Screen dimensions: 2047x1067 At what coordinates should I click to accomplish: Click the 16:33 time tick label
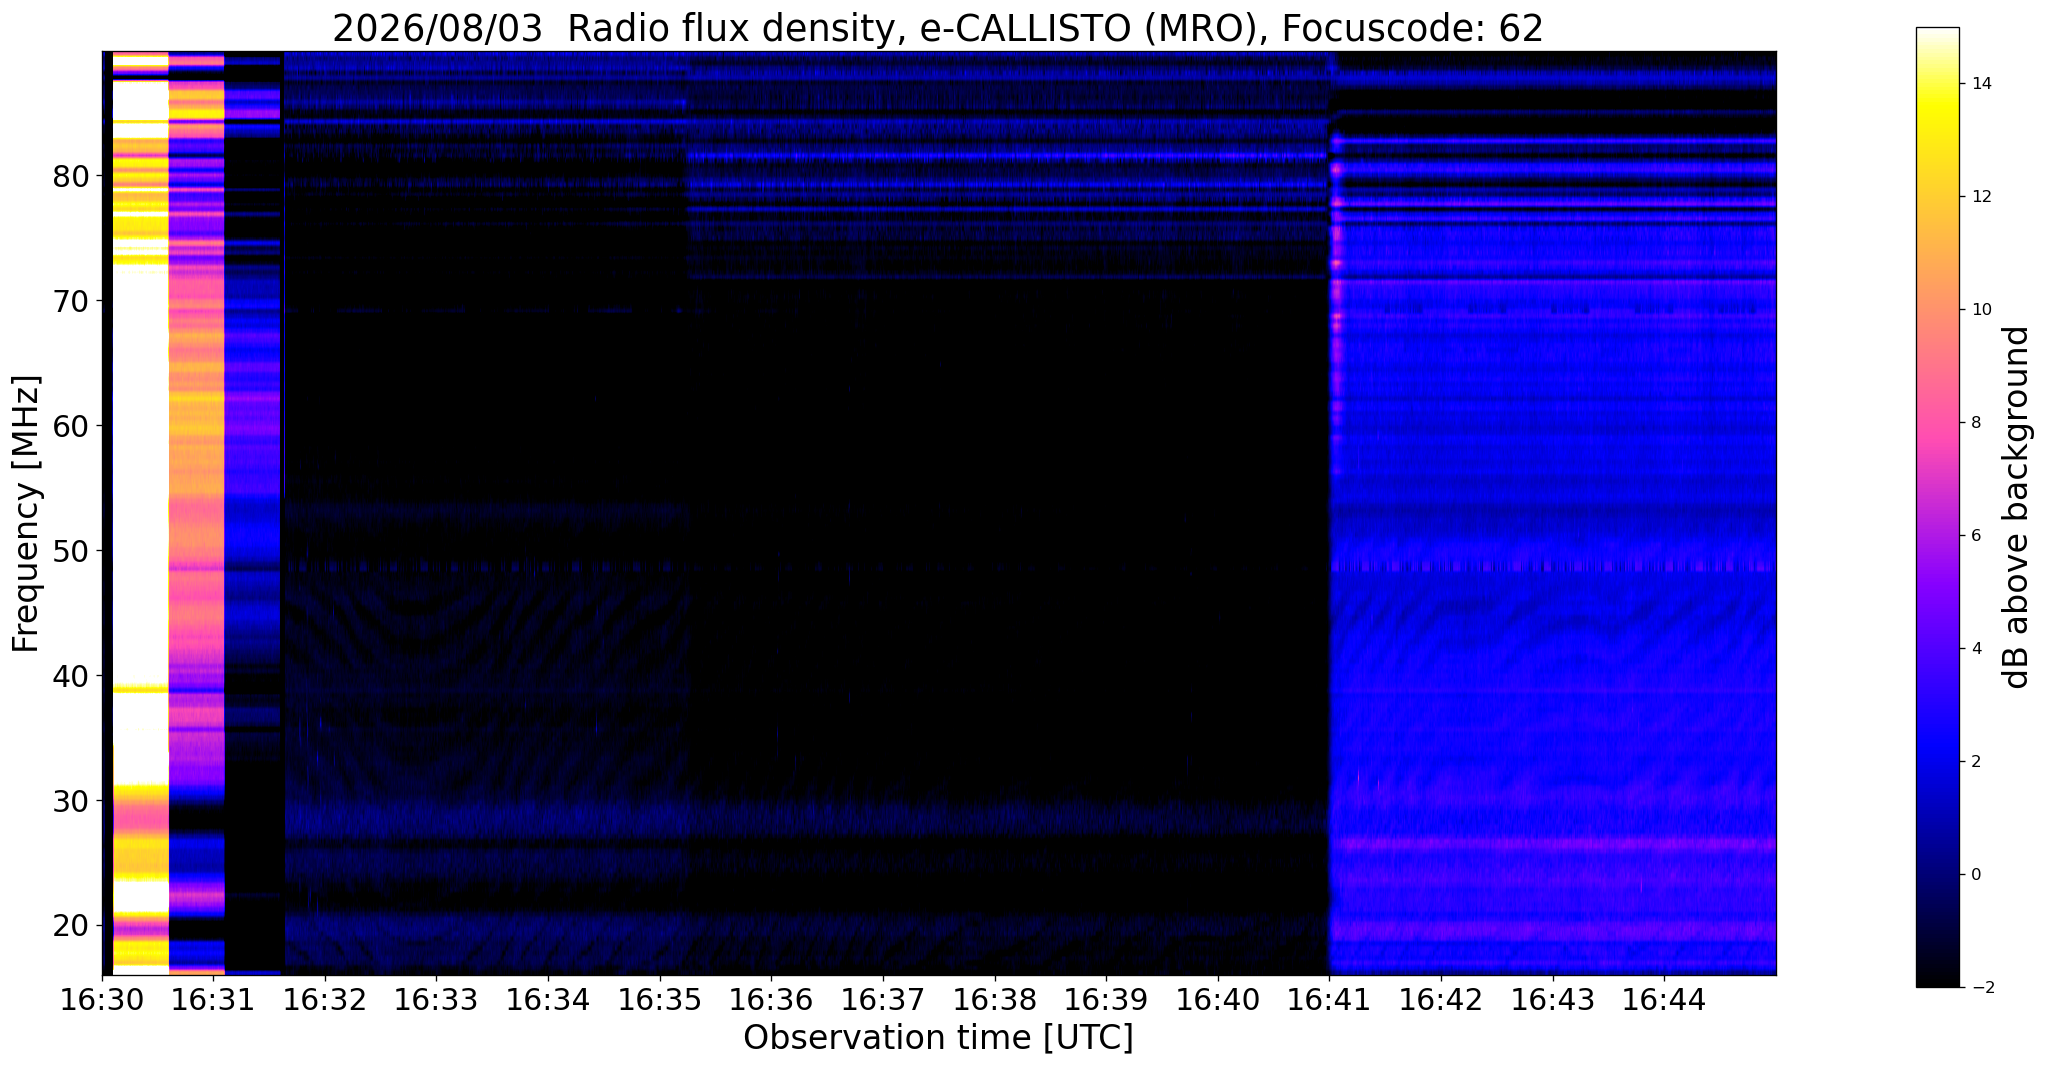point(436,1000)
